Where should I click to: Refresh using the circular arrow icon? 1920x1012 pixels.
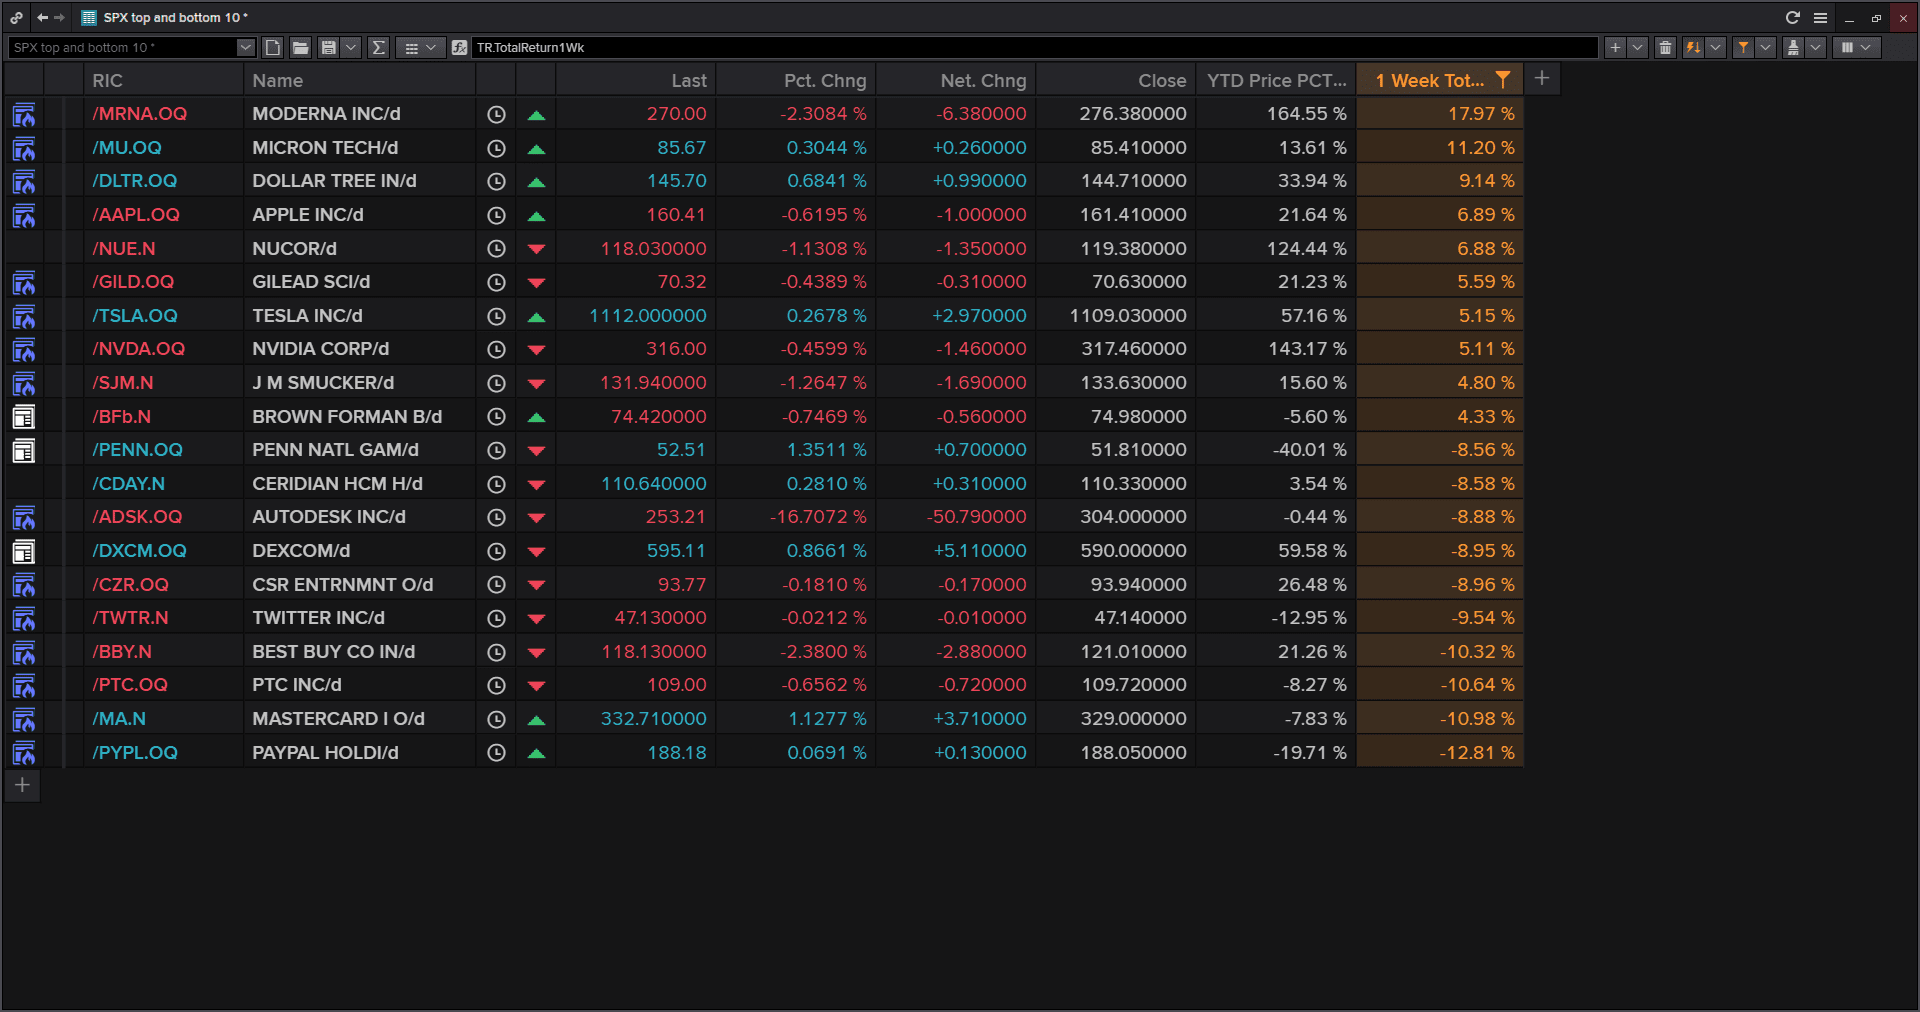(1793, 17)
